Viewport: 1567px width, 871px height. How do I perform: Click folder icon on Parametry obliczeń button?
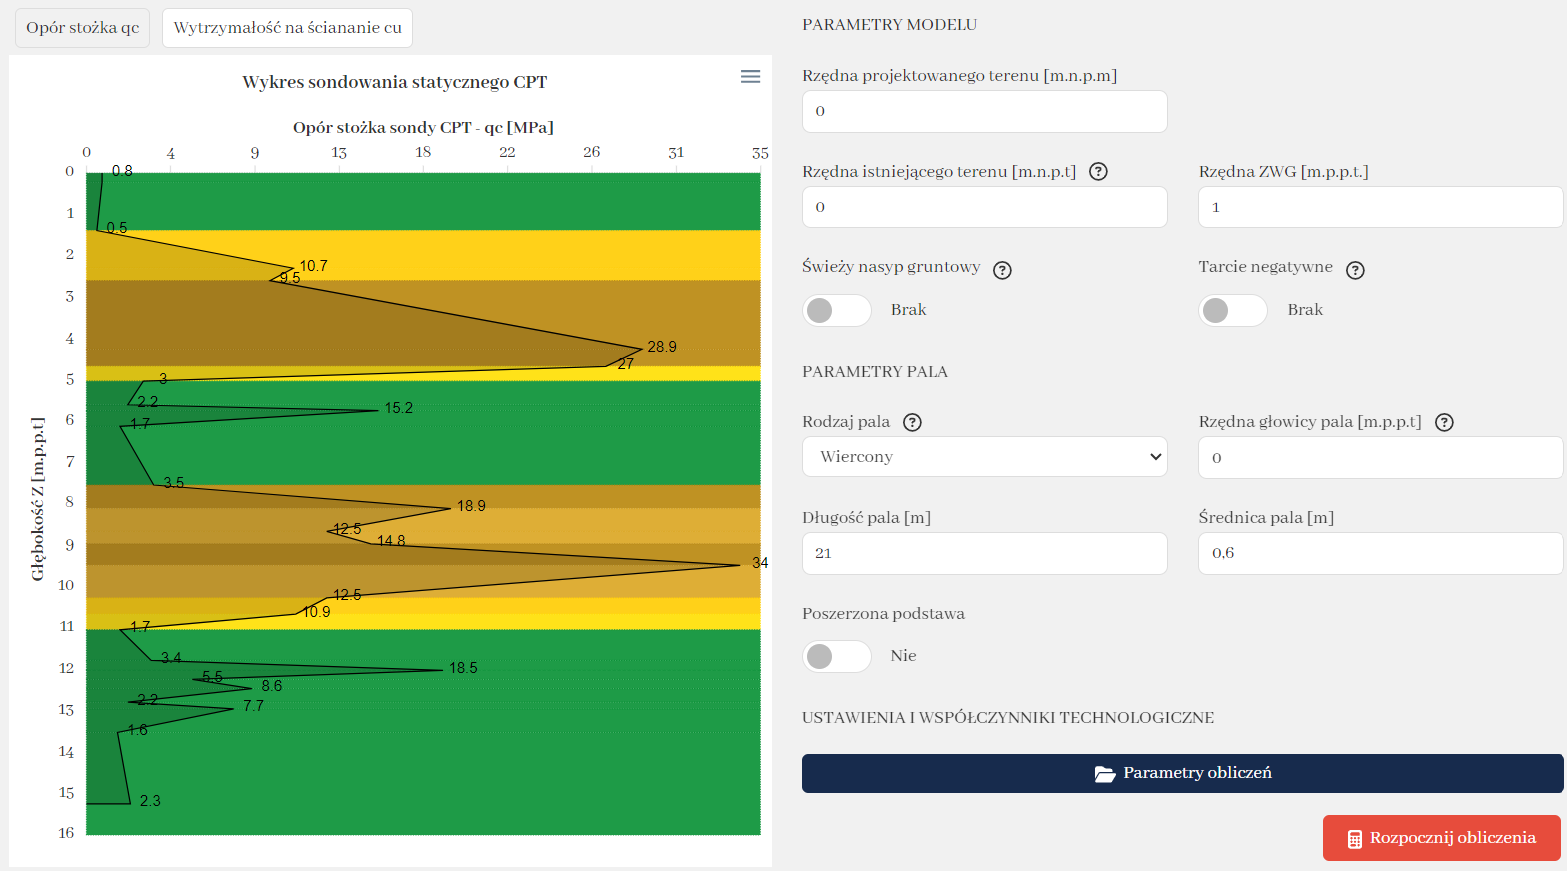[x=1104, y=774]
